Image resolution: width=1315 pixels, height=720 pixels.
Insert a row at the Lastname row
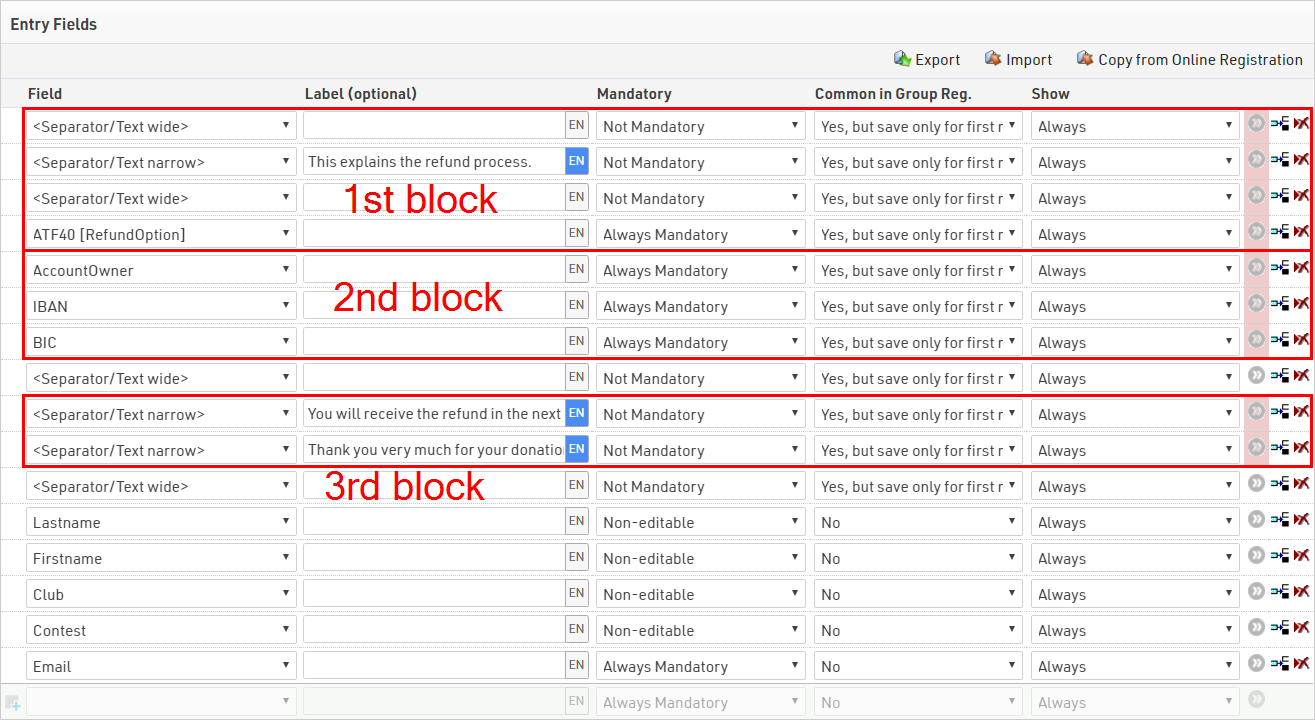1280,520
